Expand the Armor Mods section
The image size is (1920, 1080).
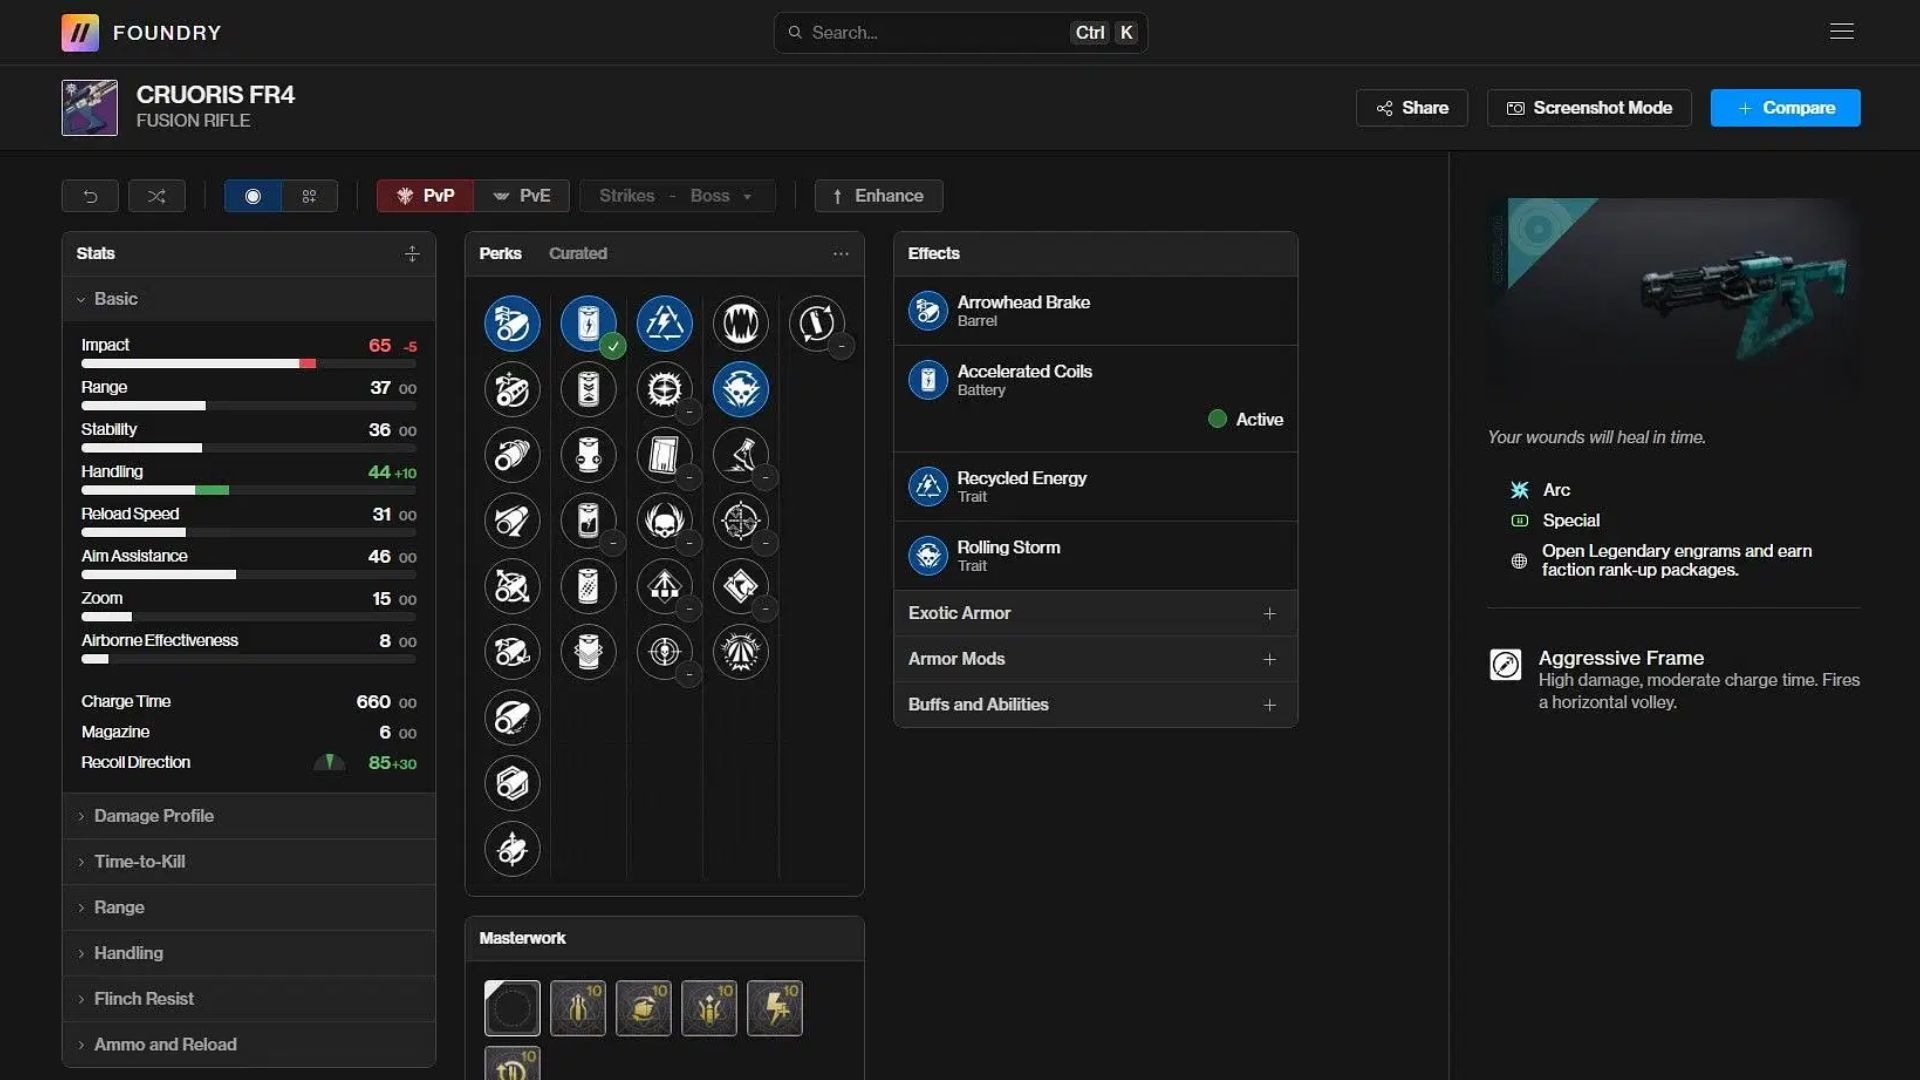pos(1095,659)
